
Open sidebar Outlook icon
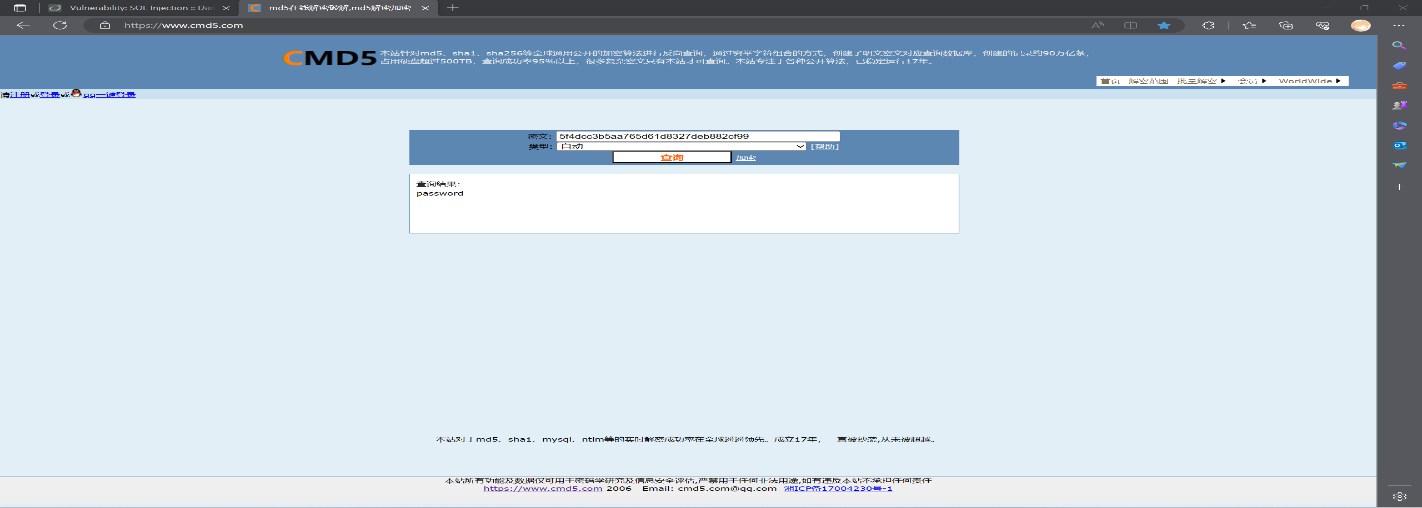click(1399, 145)
